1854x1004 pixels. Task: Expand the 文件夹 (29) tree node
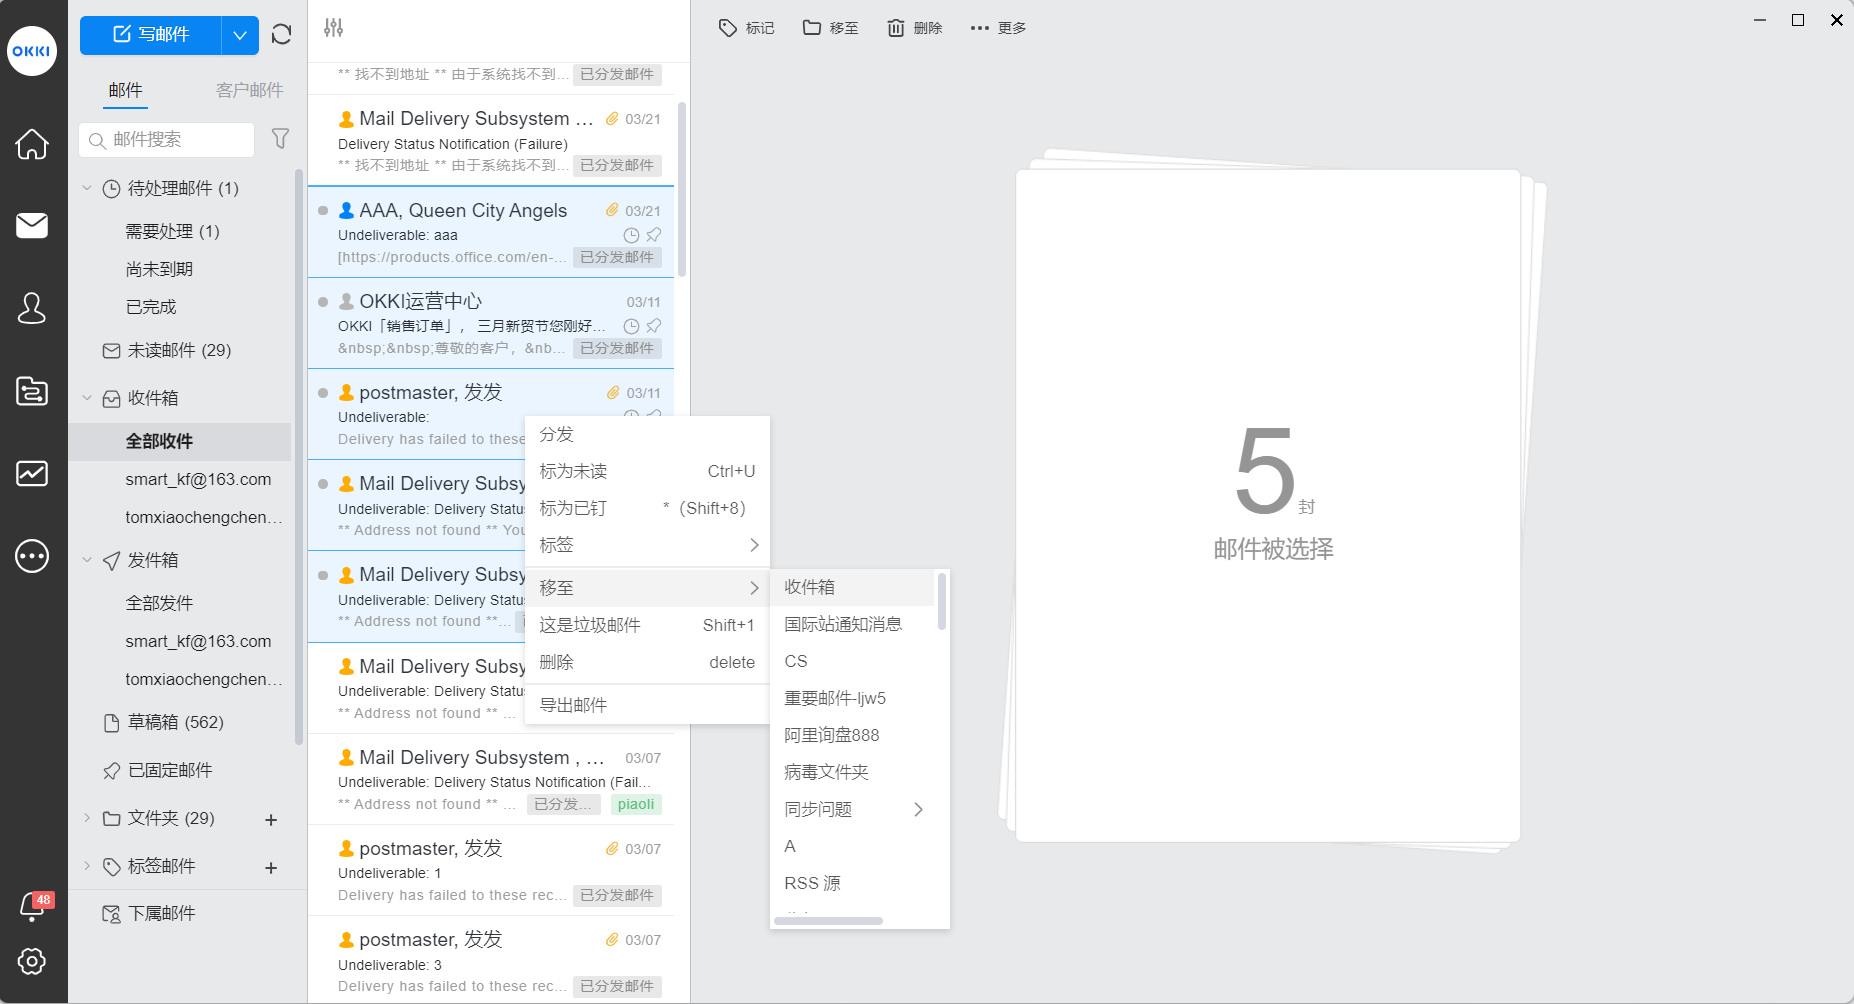pos(87,818)
